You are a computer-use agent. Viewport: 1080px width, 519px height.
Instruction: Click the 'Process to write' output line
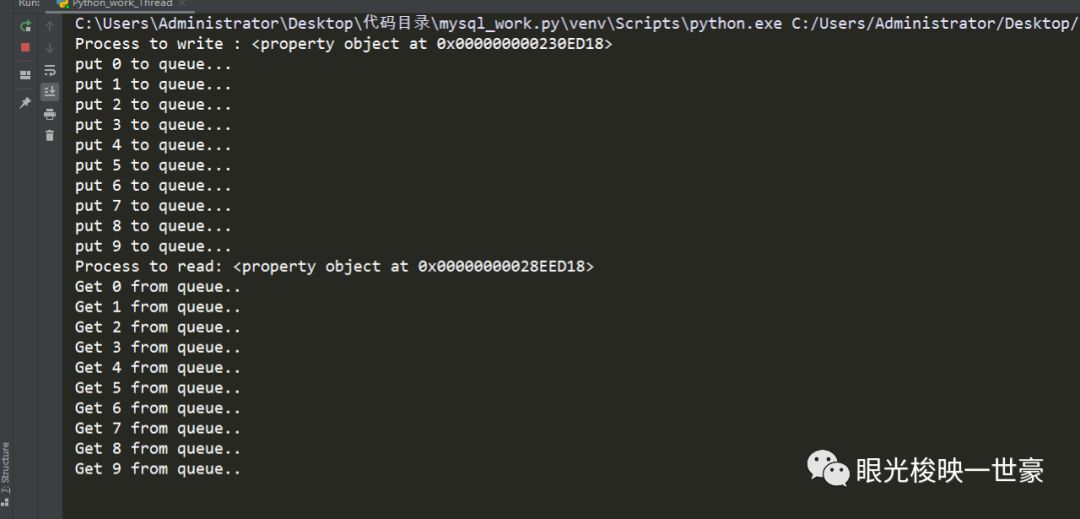(343, 44)
